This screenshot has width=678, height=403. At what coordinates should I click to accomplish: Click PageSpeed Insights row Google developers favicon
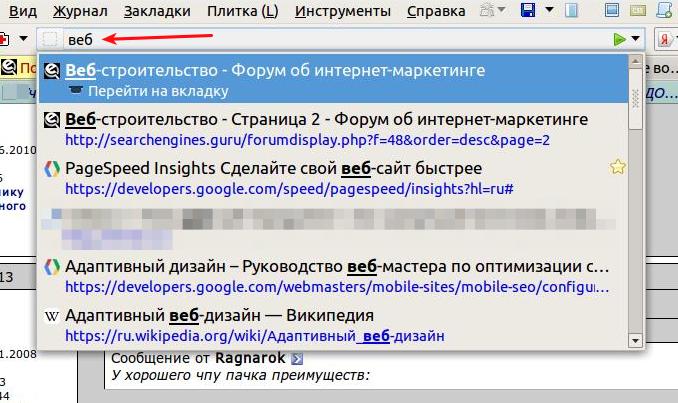pyautogui.click(x=51, y=169)
